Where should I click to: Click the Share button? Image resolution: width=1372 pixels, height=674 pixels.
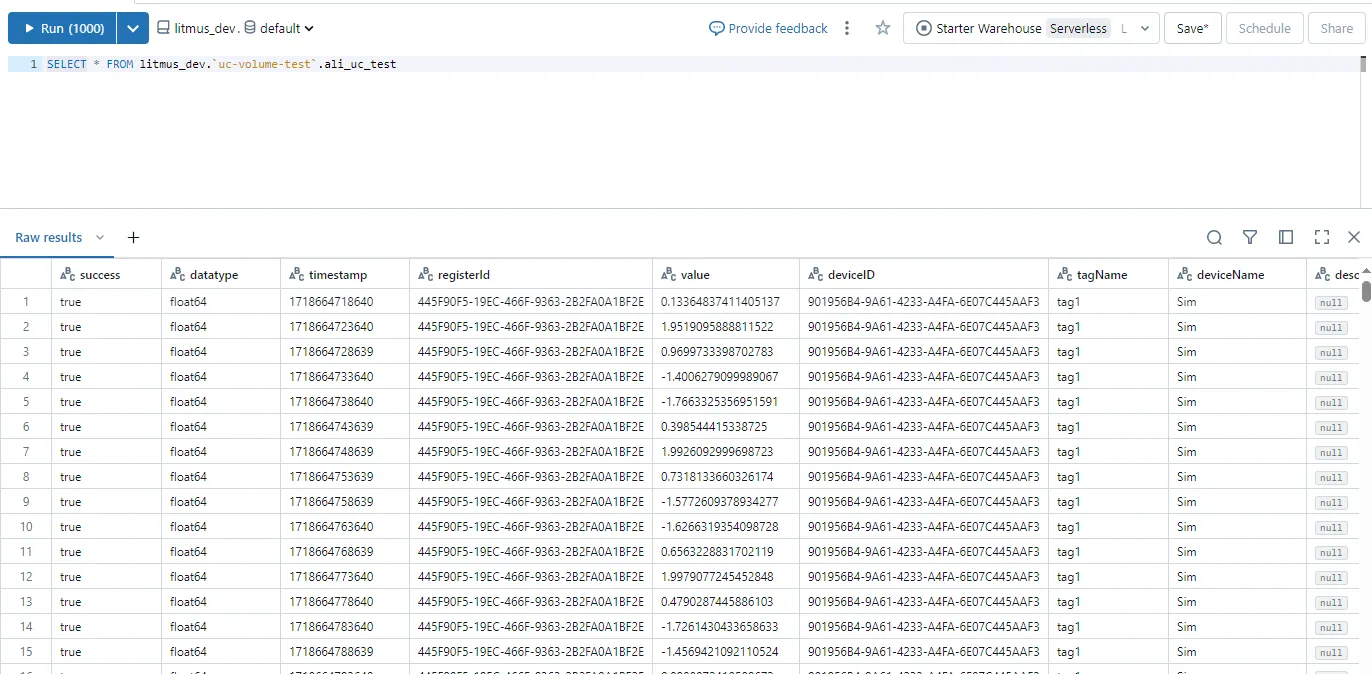point(1336,28)
